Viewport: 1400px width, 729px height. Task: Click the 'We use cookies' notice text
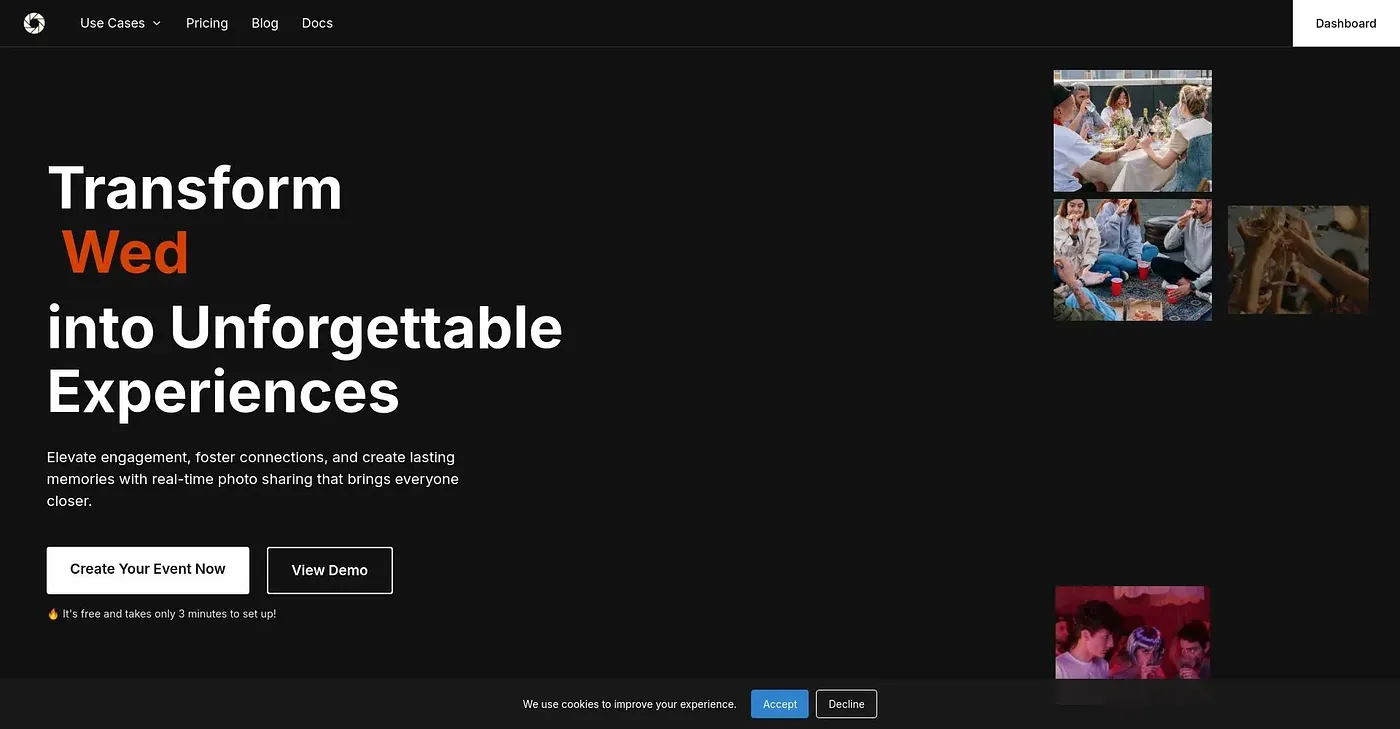(629, 705)
